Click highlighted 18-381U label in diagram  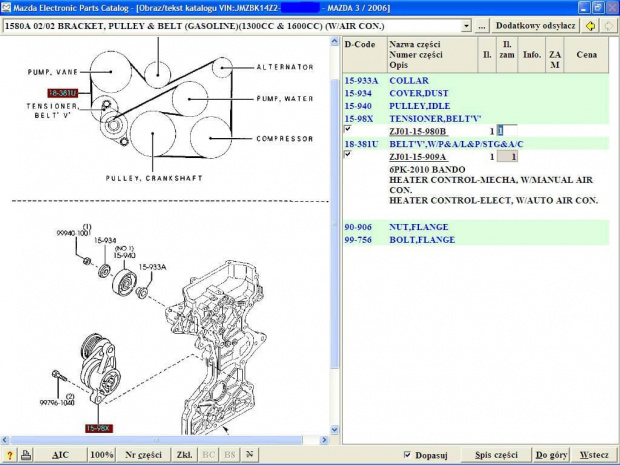pos(62,93)
